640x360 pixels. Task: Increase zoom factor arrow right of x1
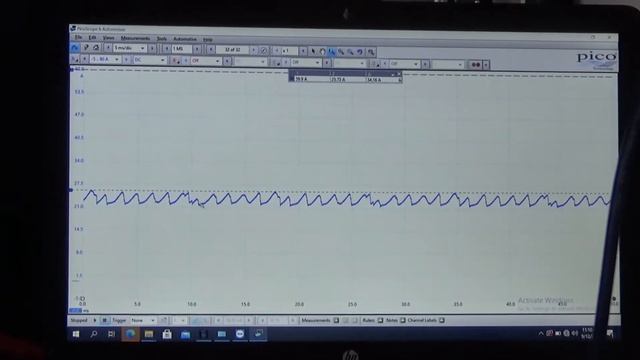click(x=303, y=51)
